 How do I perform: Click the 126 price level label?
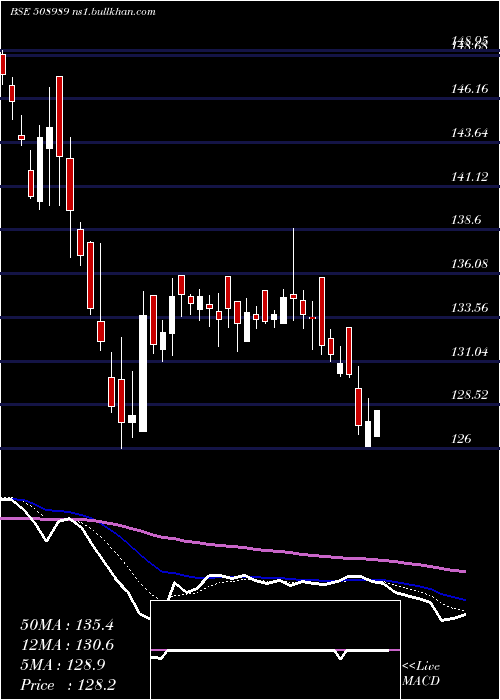click(x=461, y=439)
